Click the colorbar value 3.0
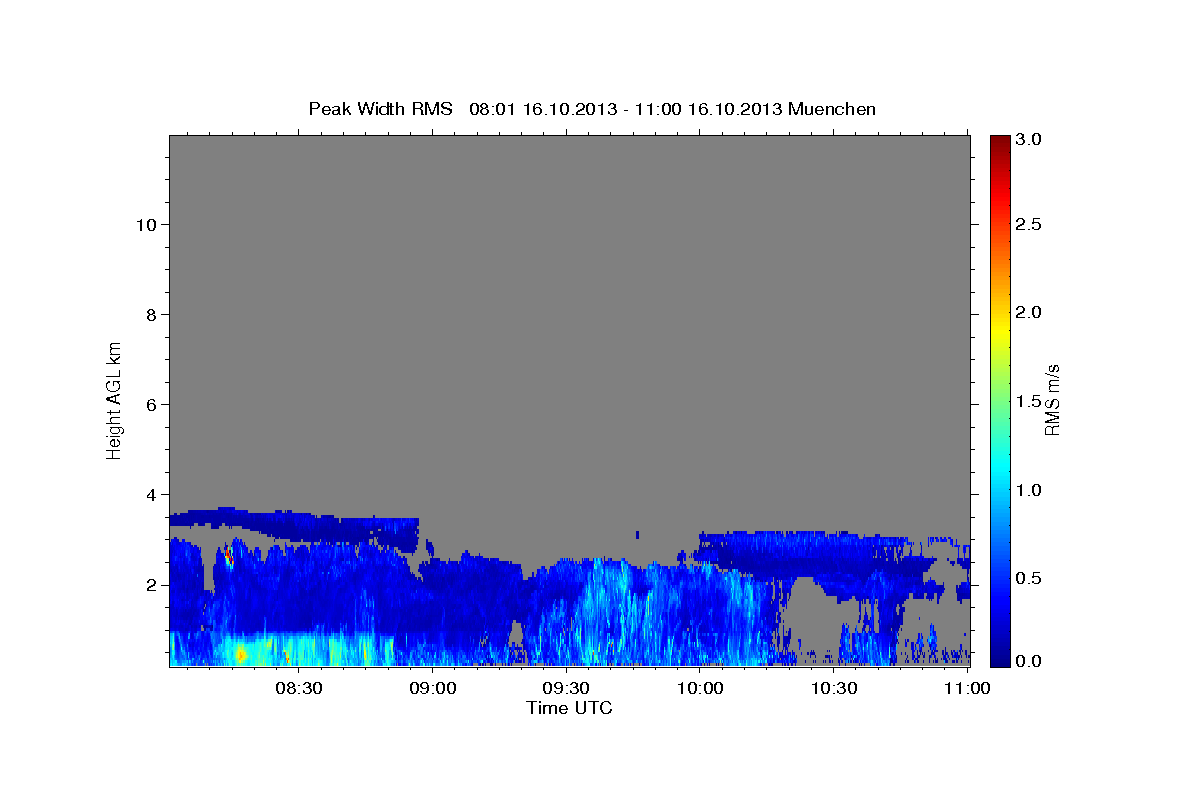Screen dimensions: 1200x800 tap(1029, 140)
